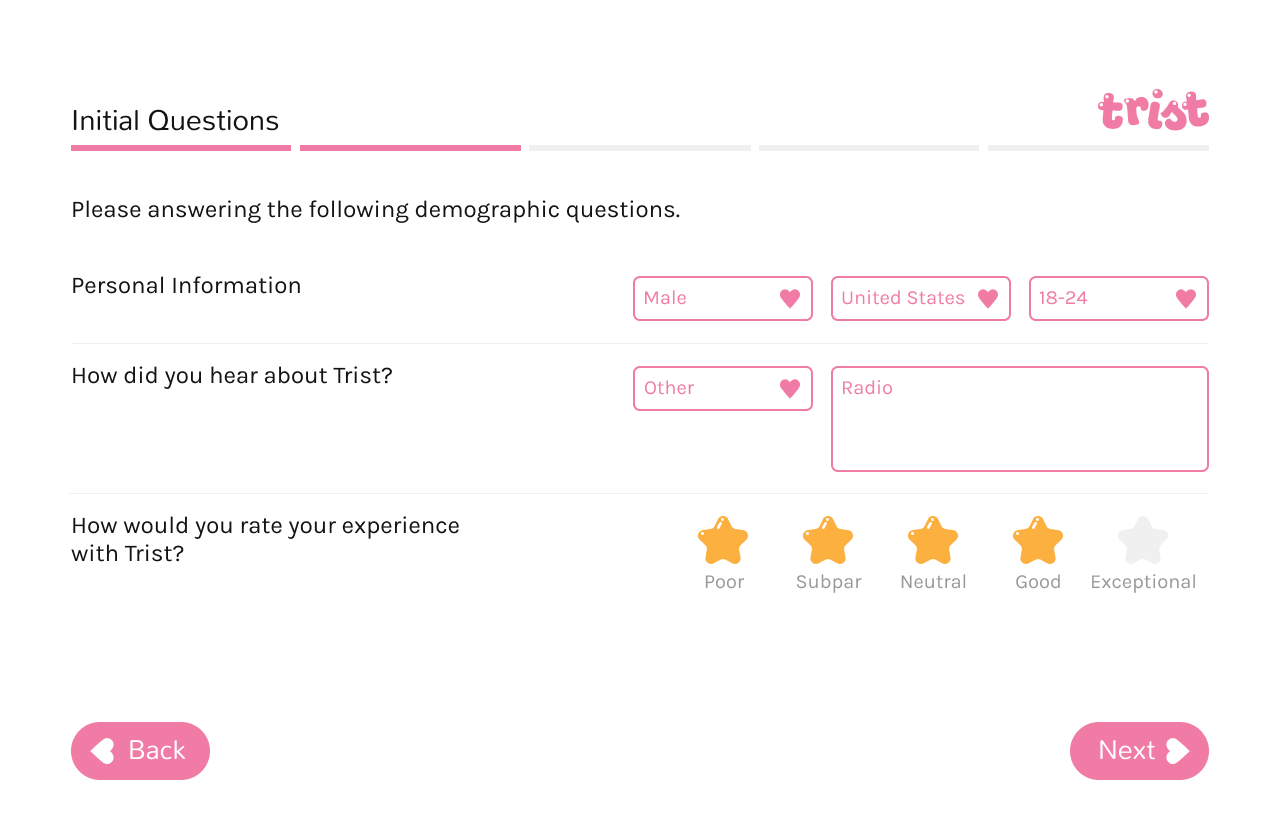Click the Poor rating star
Screen dimensions: 1280x832
[x=723, y=540]
